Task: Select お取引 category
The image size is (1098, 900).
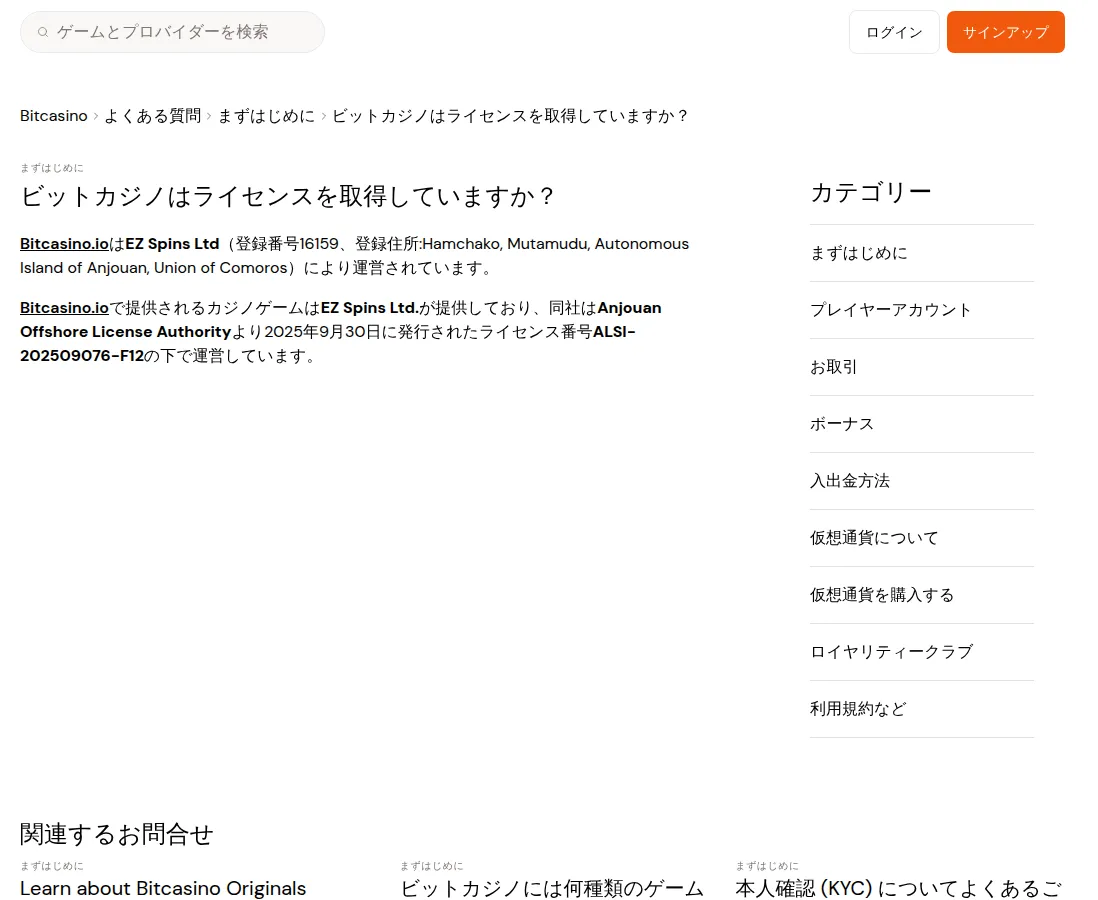Action: [922, 367]
